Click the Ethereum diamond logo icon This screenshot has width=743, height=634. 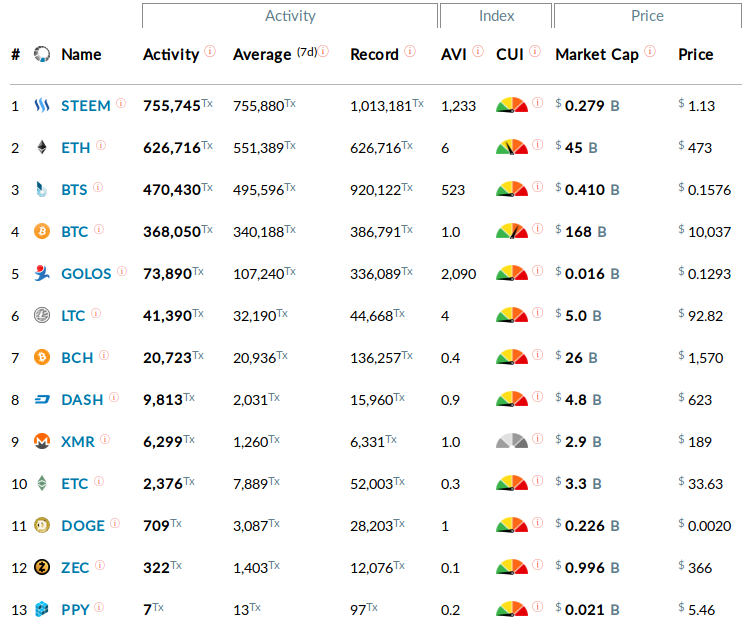(42, 147)
